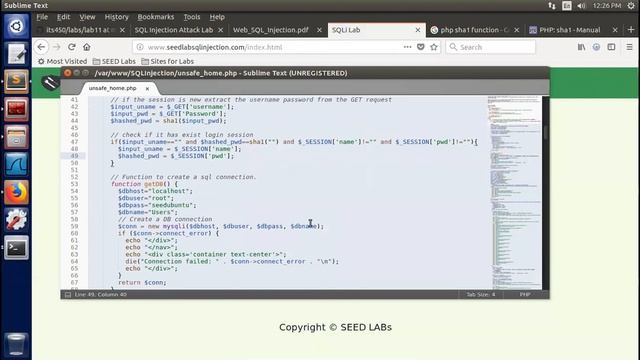
Task: Open page actions three-dot menu
Action: (407, 47)
